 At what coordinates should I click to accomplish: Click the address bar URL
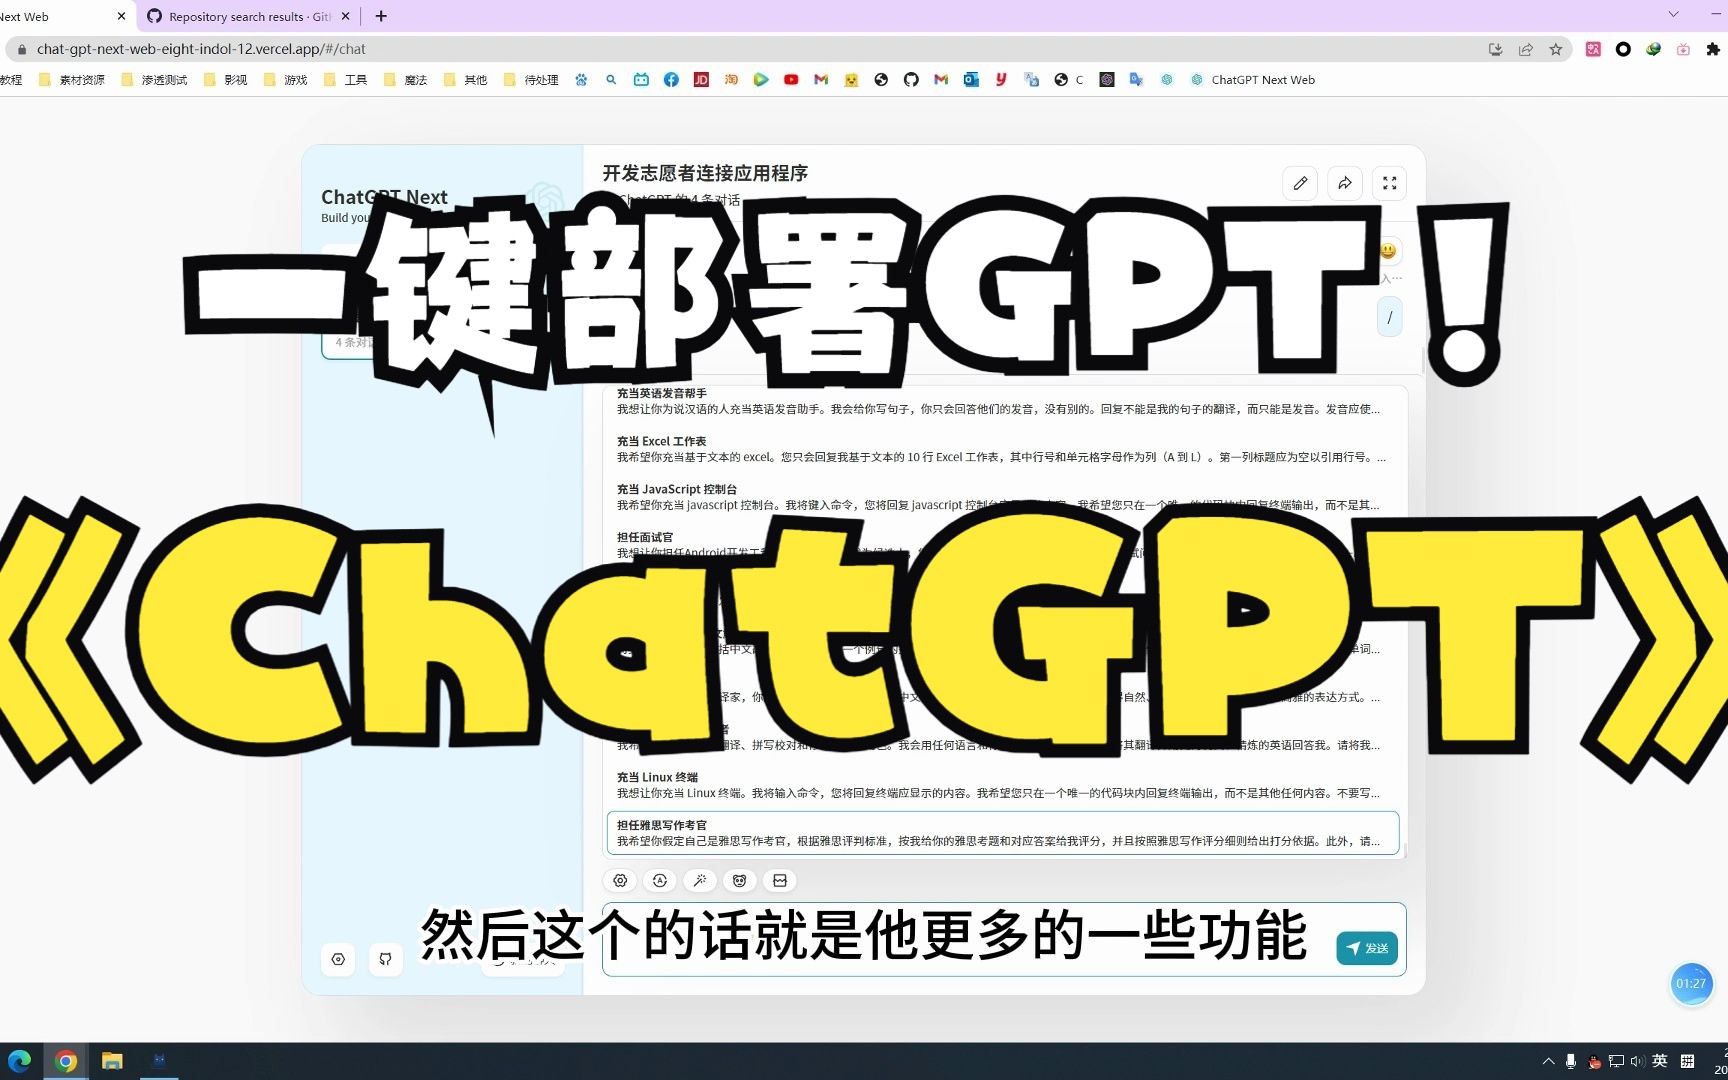(201, 49)
